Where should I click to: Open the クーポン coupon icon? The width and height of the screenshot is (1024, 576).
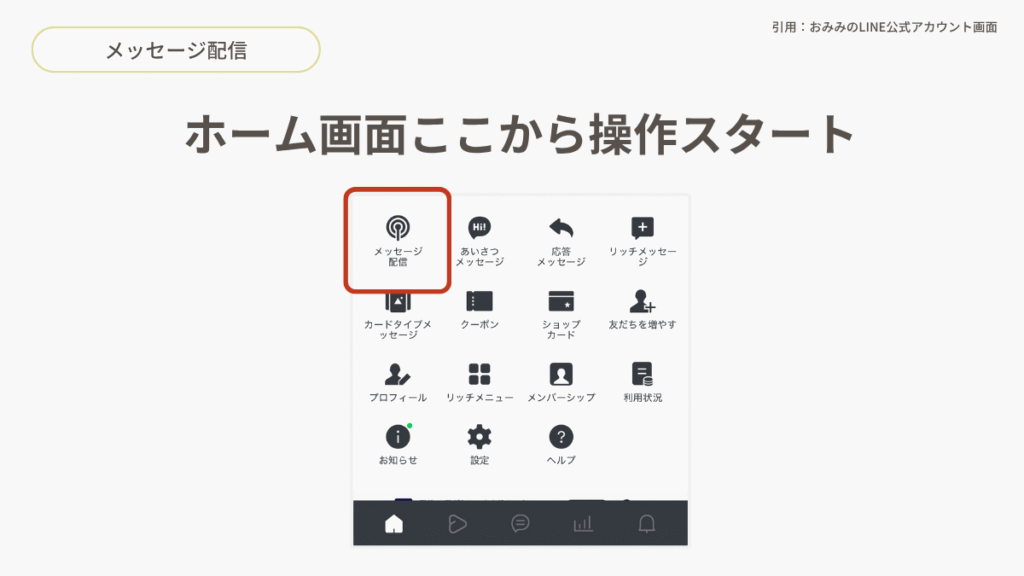(x=480, y=302)
